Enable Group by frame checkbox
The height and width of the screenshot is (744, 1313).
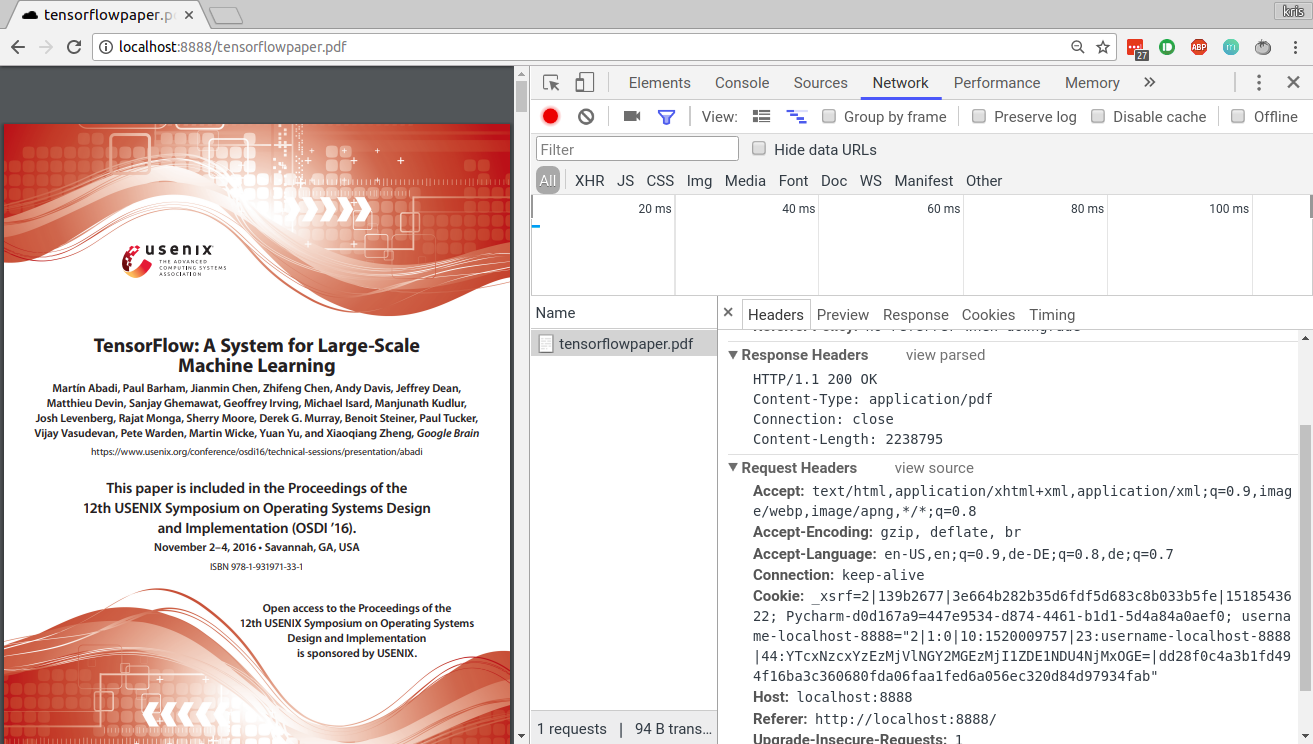[829, 116]
